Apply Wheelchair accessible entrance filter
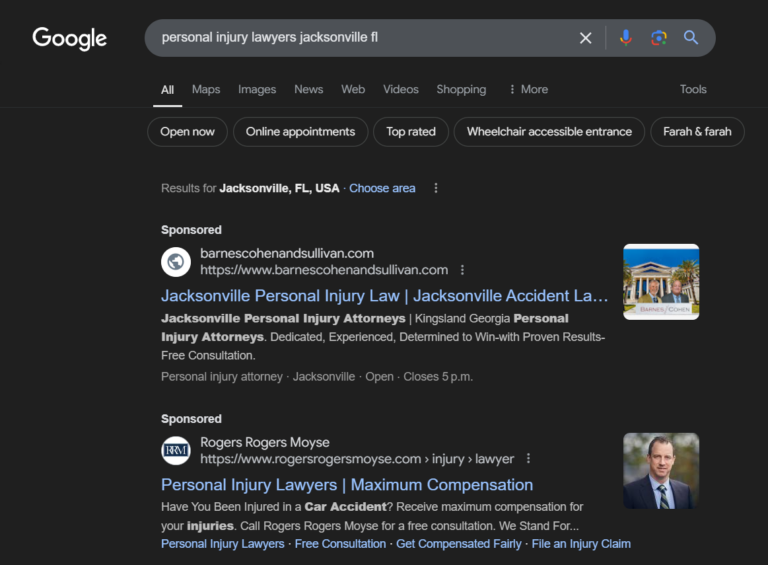The width and height of the screenshot is (768, 565). click(549, 132)
